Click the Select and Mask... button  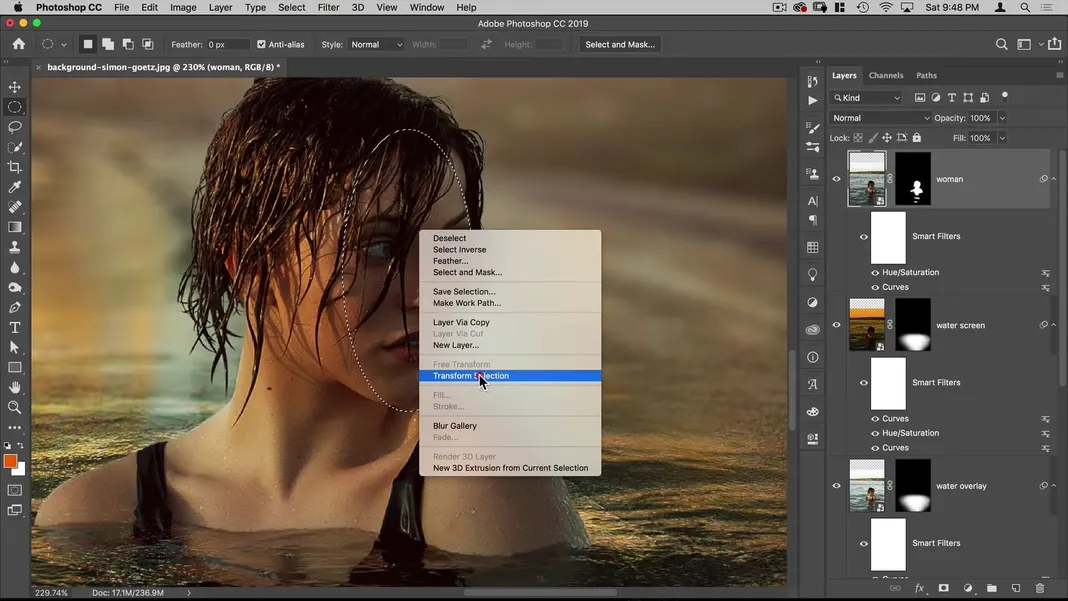pos(620,44)
